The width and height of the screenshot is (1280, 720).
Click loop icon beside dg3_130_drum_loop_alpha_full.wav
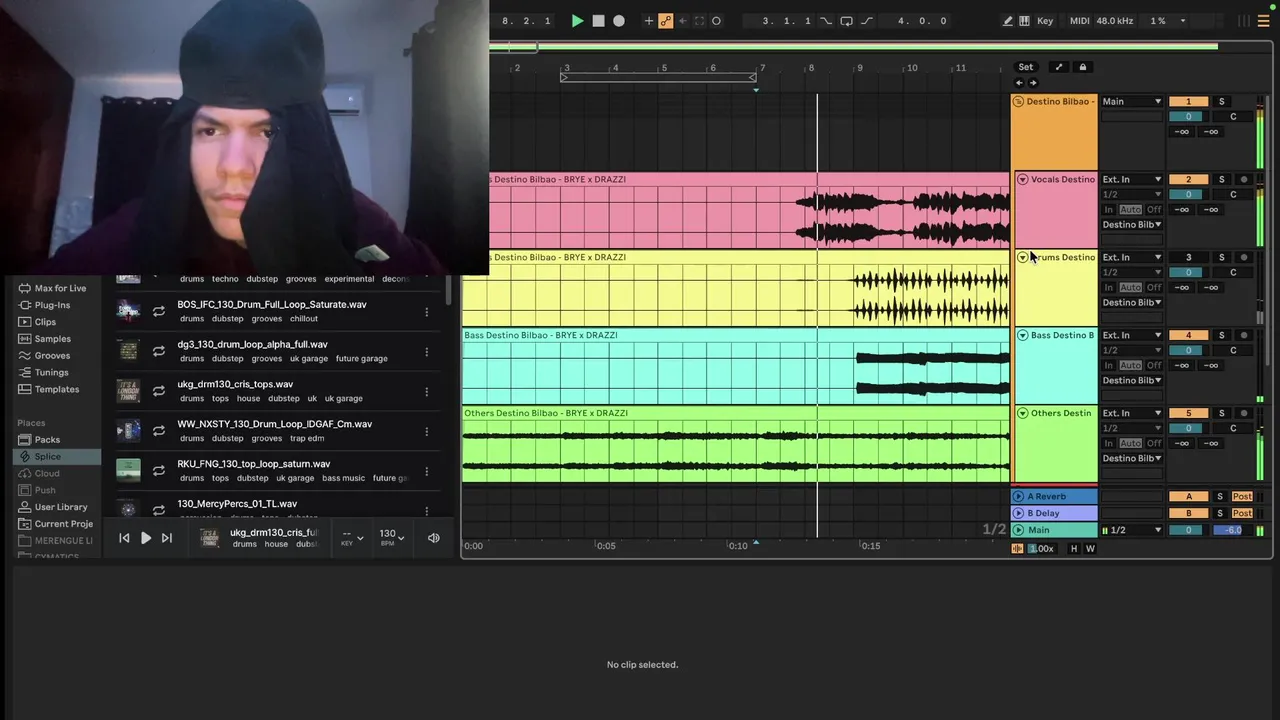pos(158,351)
